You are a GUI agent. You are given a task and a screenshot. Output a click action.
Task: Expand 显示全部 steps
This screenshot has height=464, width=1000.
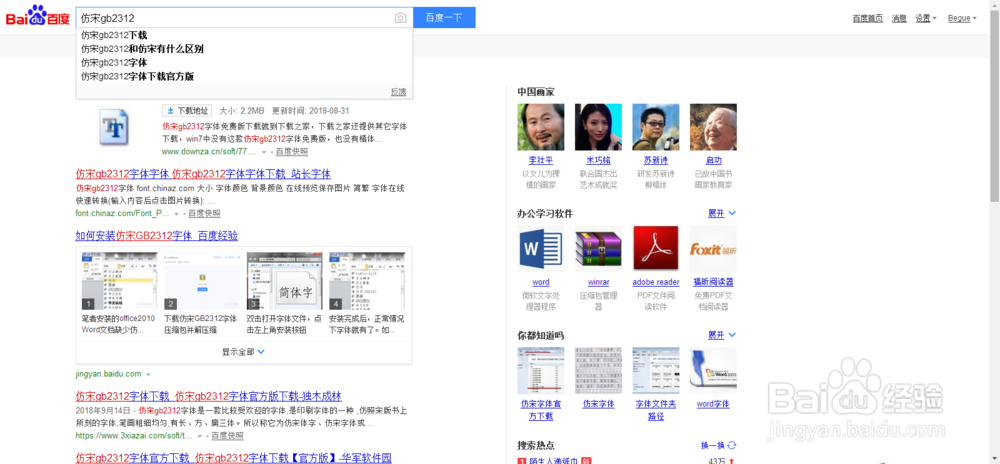point(243,352)
